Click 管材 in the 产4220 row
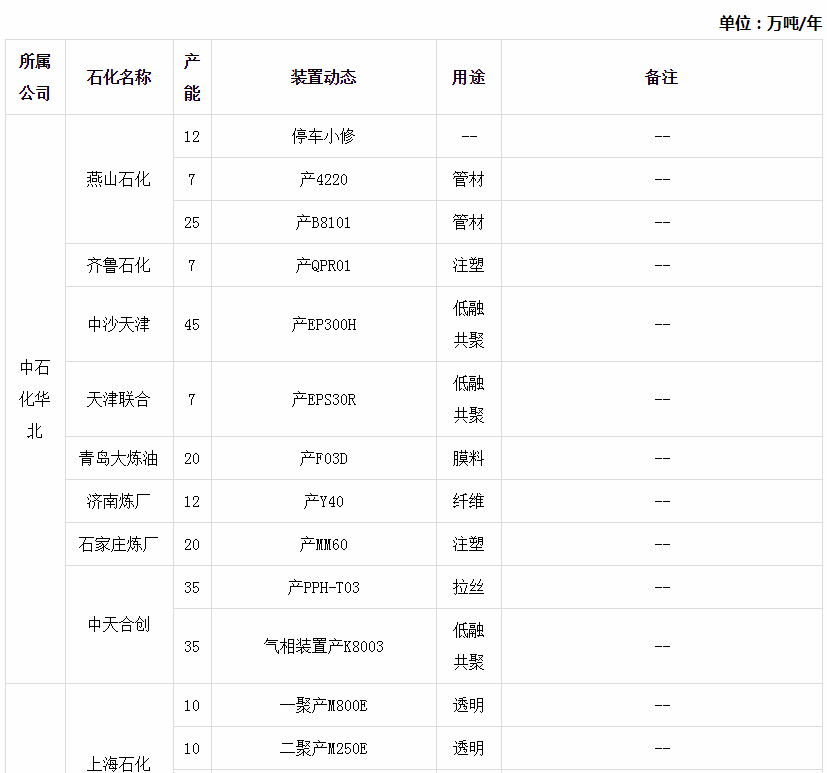This screenshot has height=773, width=827. [468, 179]
